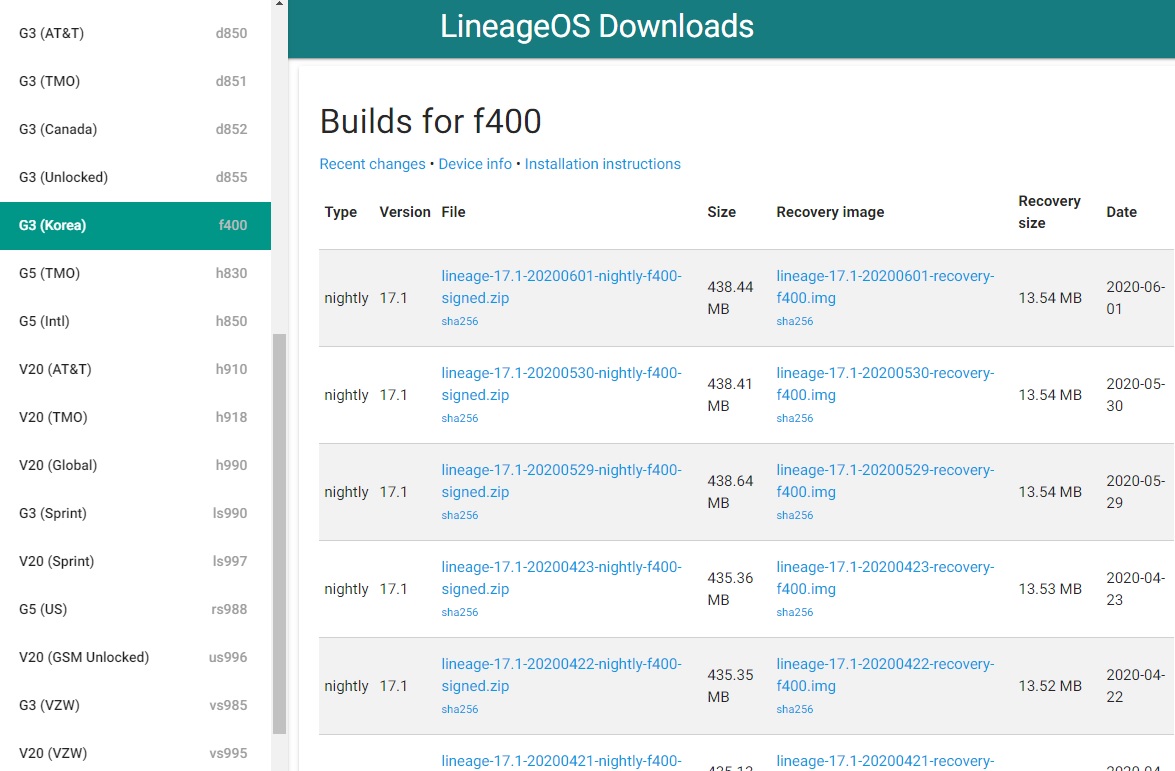The height and width of the screenshot is (771, 1175).
Task: Open the Recent changes link
Action: point(372,164)
